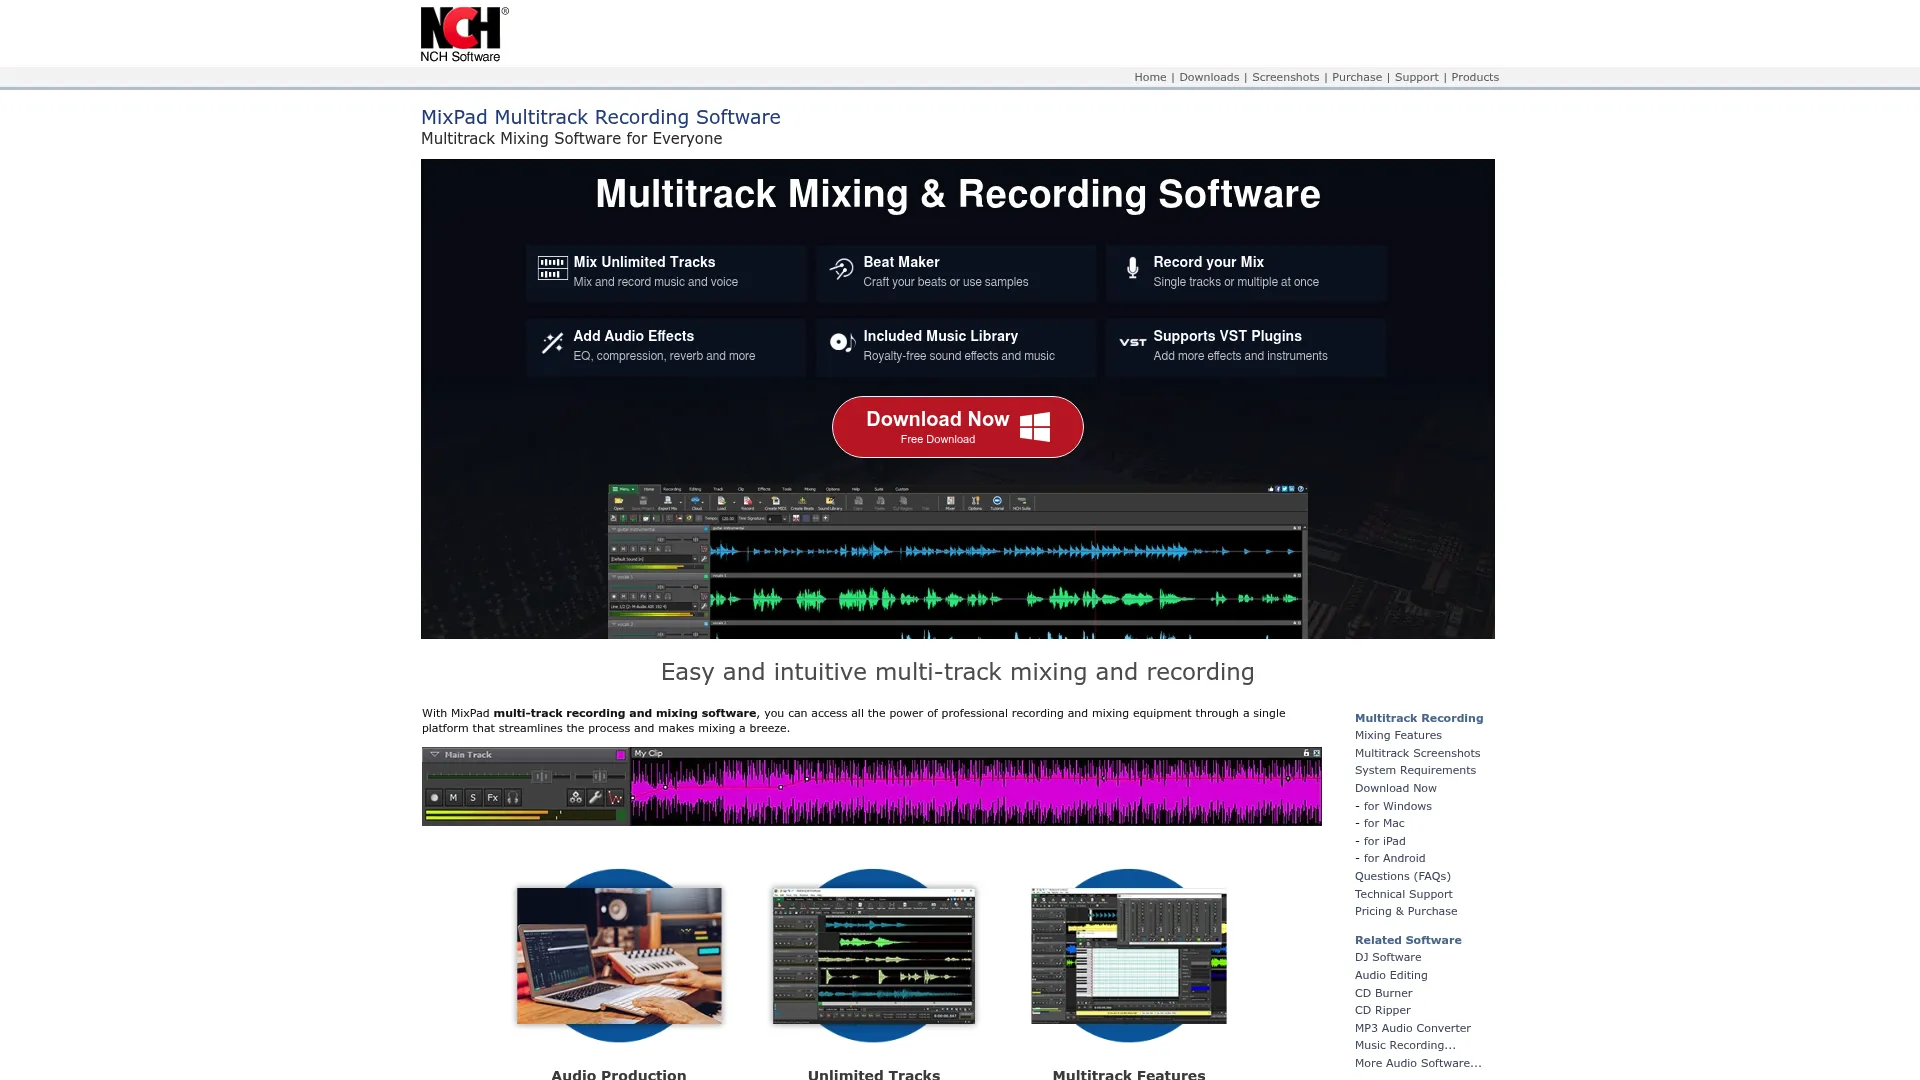This screenshot has width=1920, height=1080.
Task: Click the magenta track color swatch
Action: (x=620, y=755)
